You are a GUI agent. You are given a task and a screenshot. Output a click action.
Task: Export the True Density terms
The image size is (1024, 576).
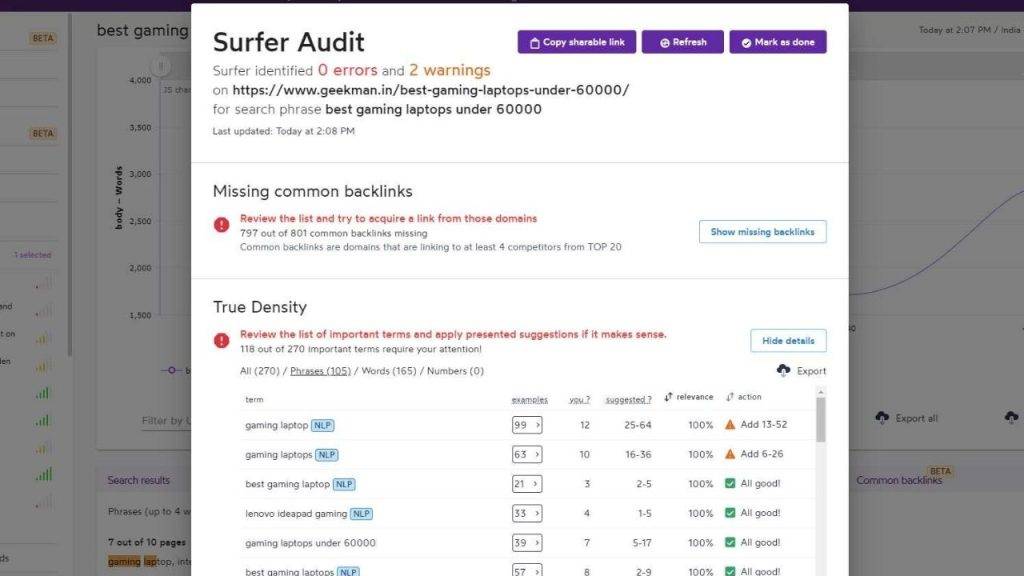click(x=801, y=371)
